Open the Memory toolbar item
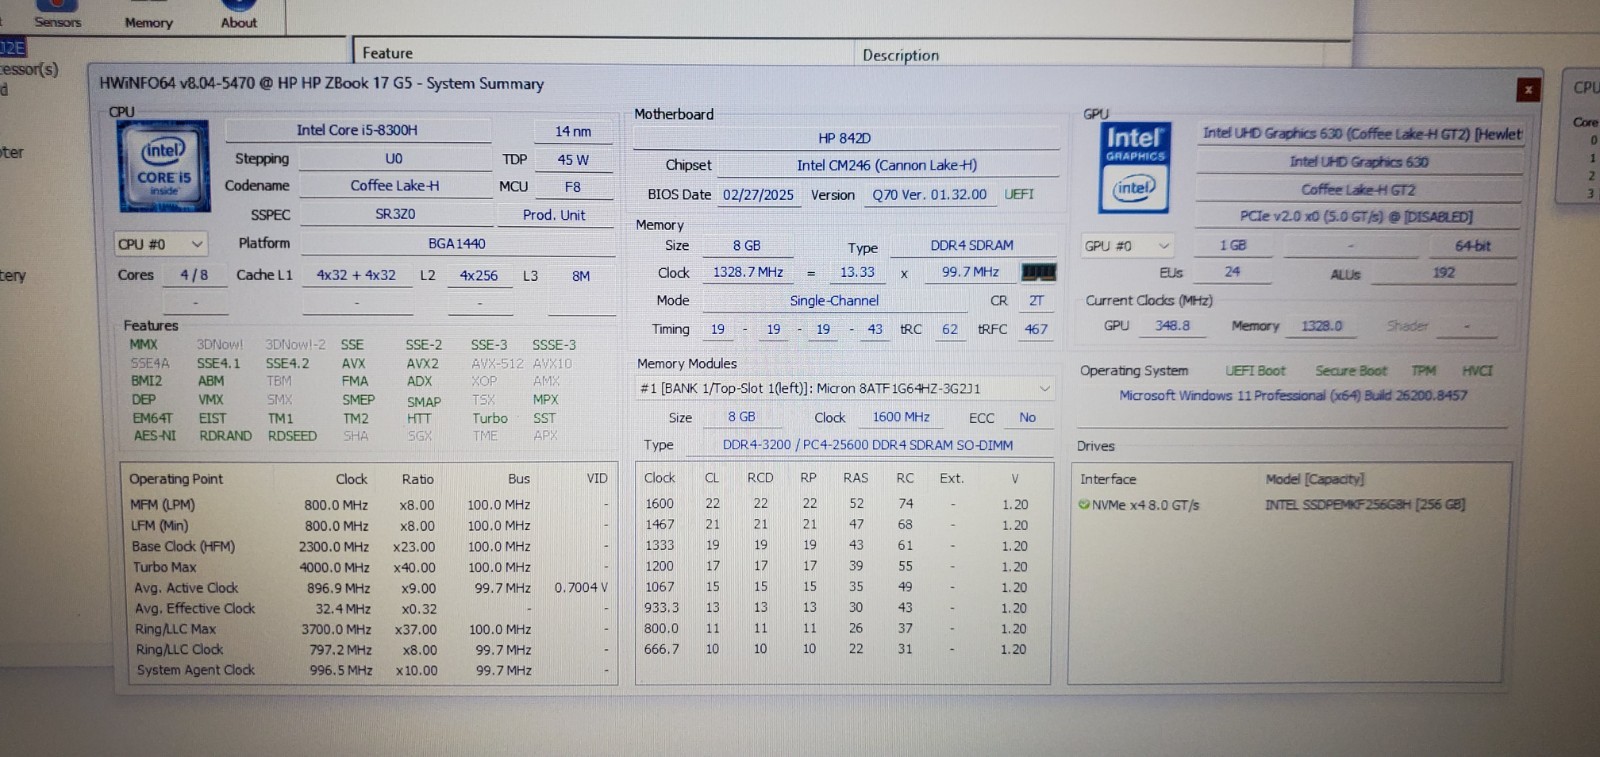This screenshot has width=1600, height=757. (148, 16)
